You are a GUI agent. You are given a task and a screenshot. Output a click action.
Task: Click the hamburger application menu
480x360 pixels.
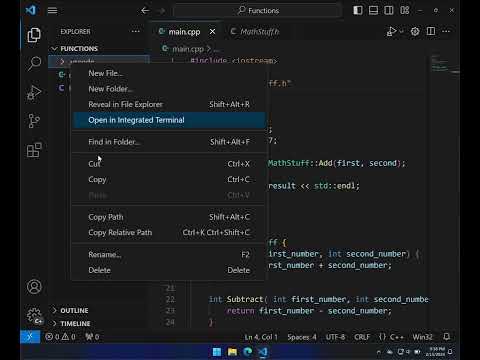pyautogui.click(x=52, y=11)
